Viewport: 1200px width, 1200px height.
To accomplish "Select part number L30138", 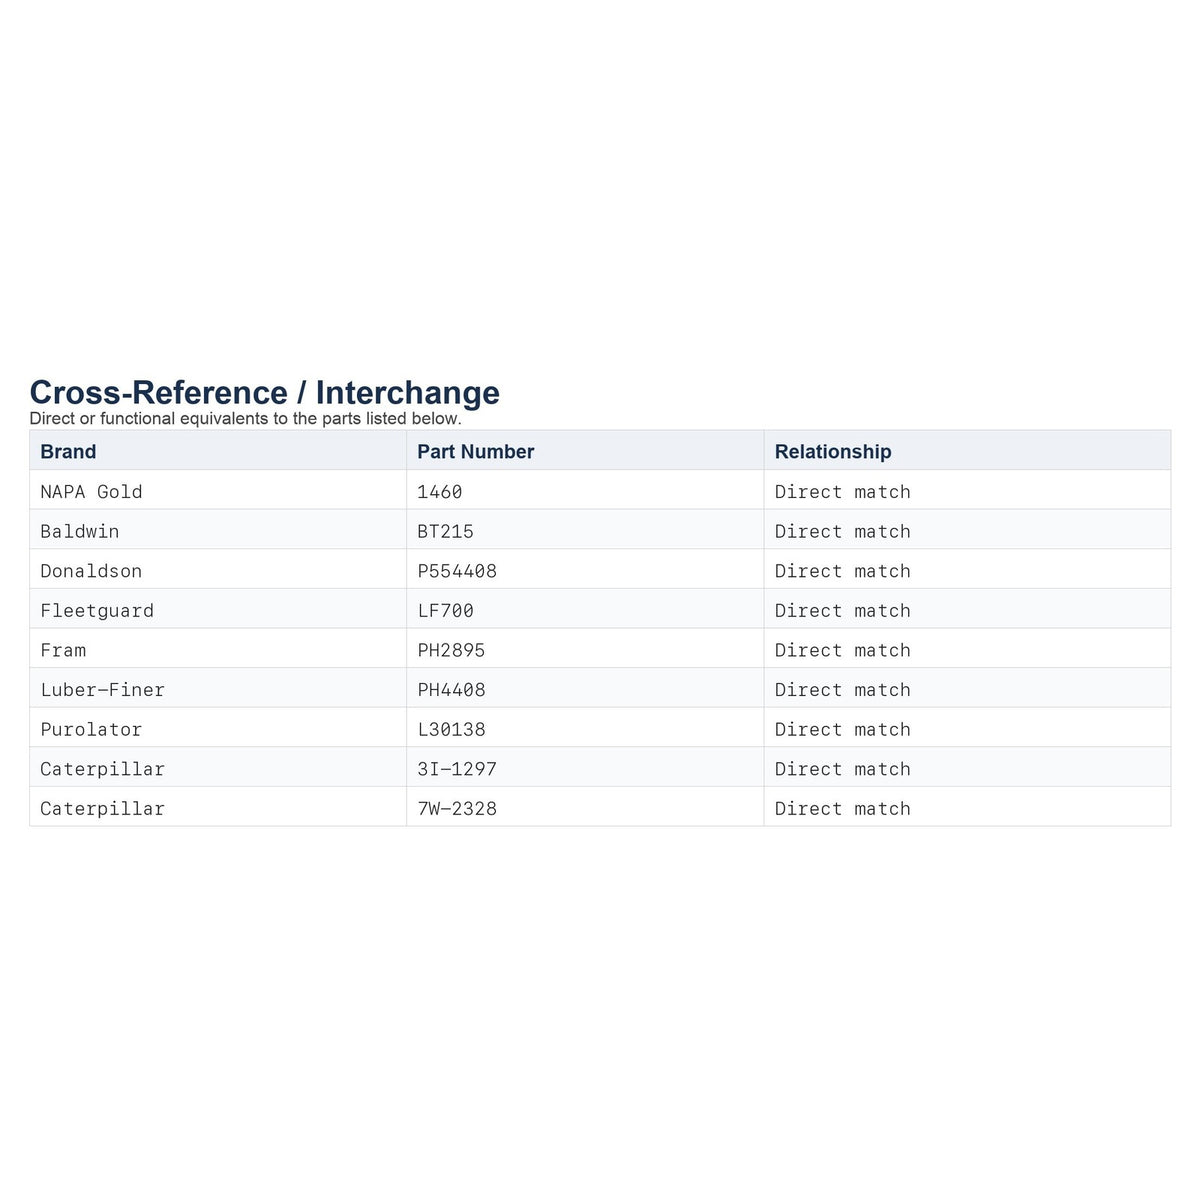I will [451, 729].
